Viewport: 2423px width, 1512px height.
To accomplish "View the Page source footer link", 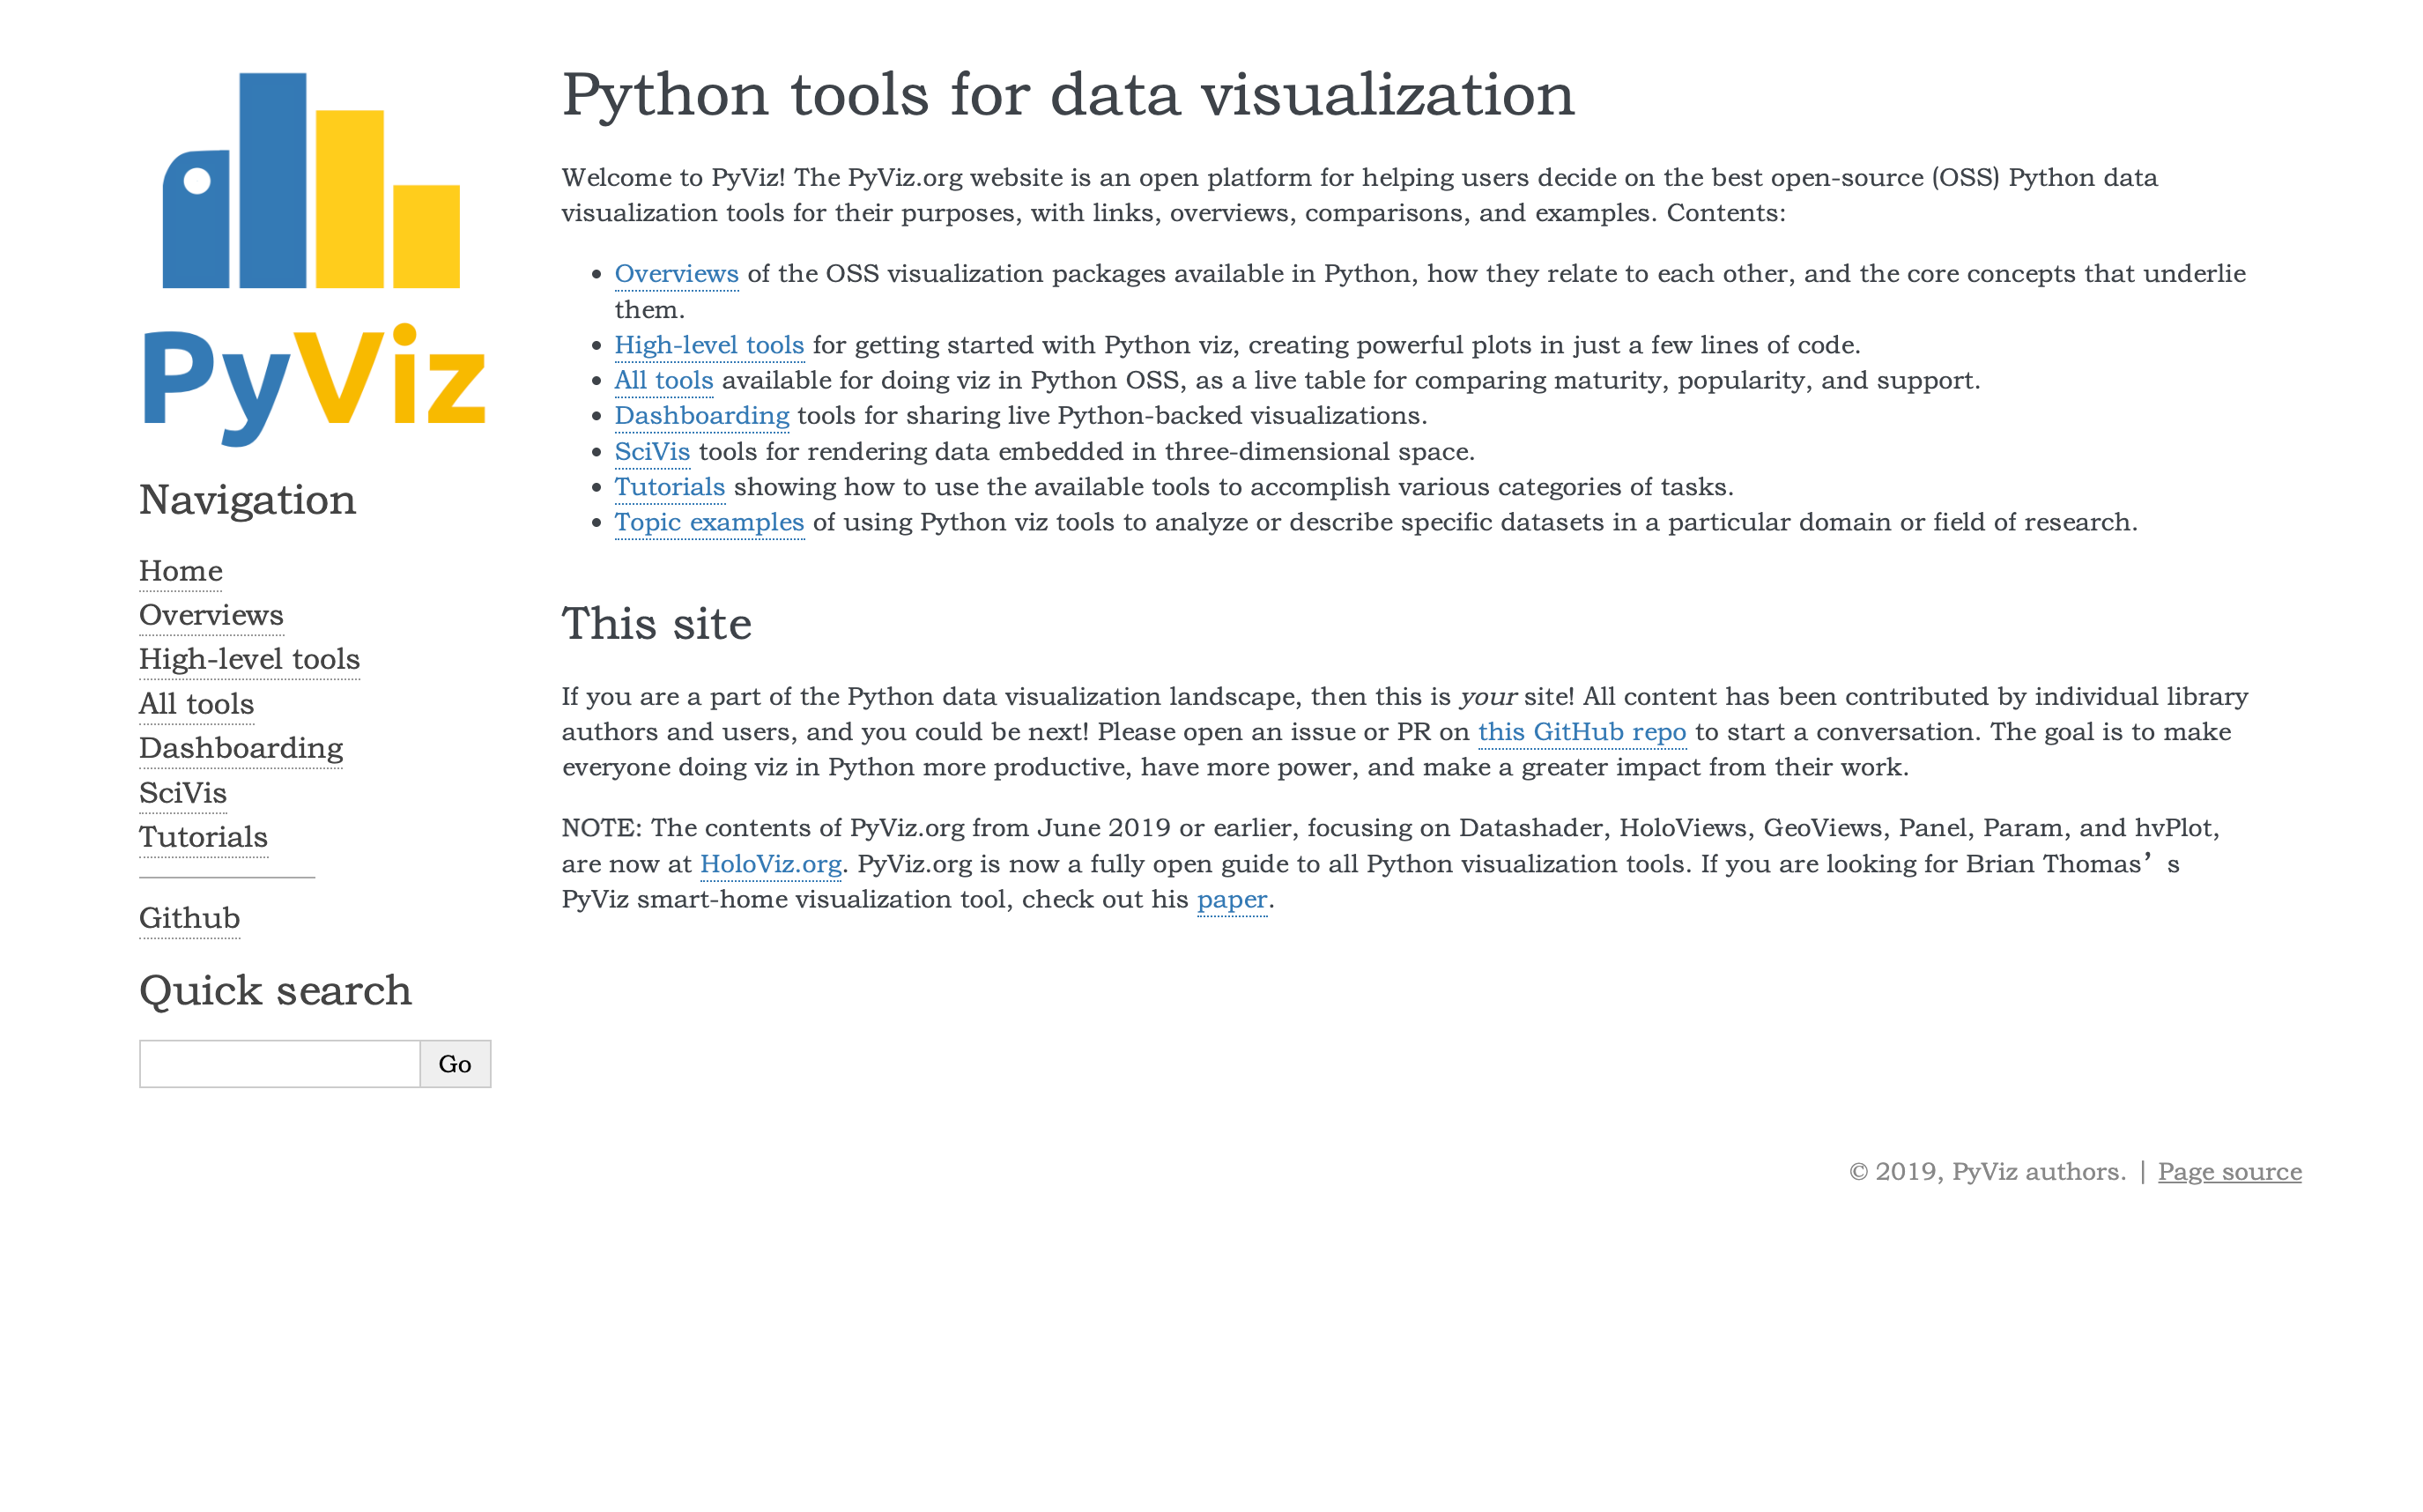I will point(2229,1172).
